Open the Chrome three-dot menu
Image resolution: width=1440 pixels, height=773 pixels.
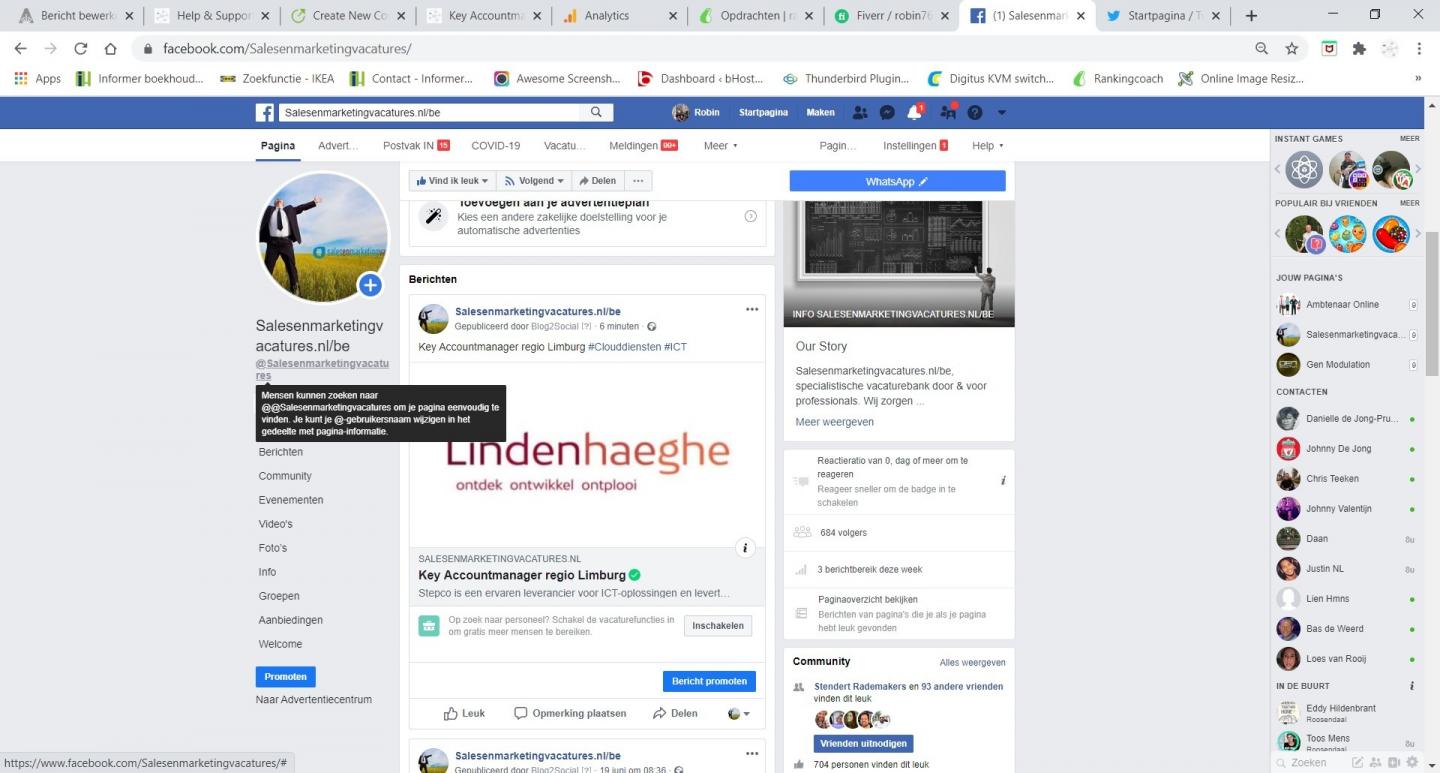point(1419,49)
